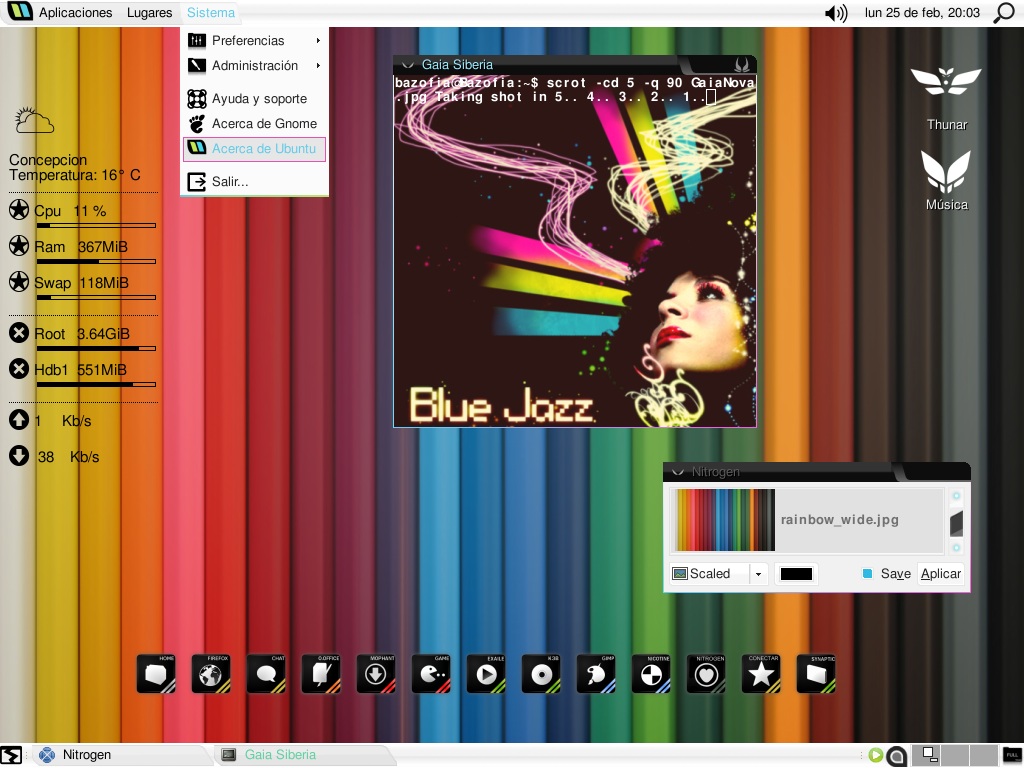Screen dimensions: 1024x768
Task: Click the Nitrogen list scrollbar handle
Action: pyautogui.click(x=956, y=522)
